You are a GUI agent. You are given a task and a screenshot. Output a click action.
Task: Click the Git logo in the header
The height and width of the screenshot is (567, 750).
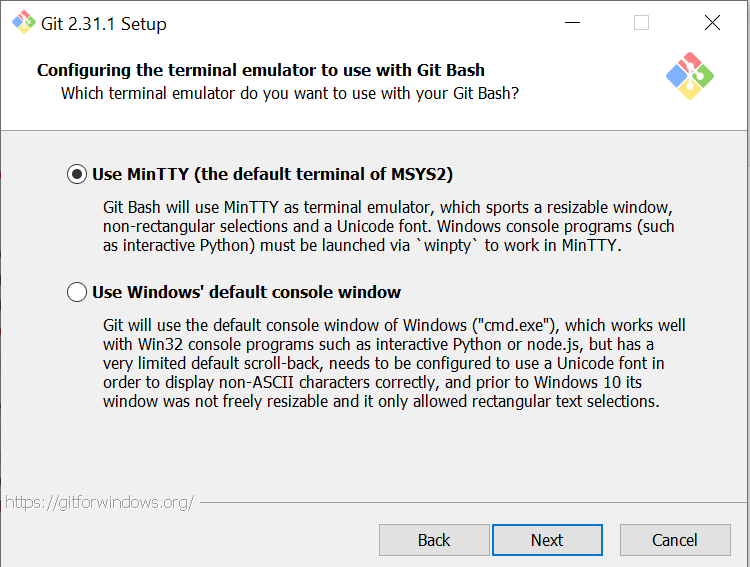point(689,75)
